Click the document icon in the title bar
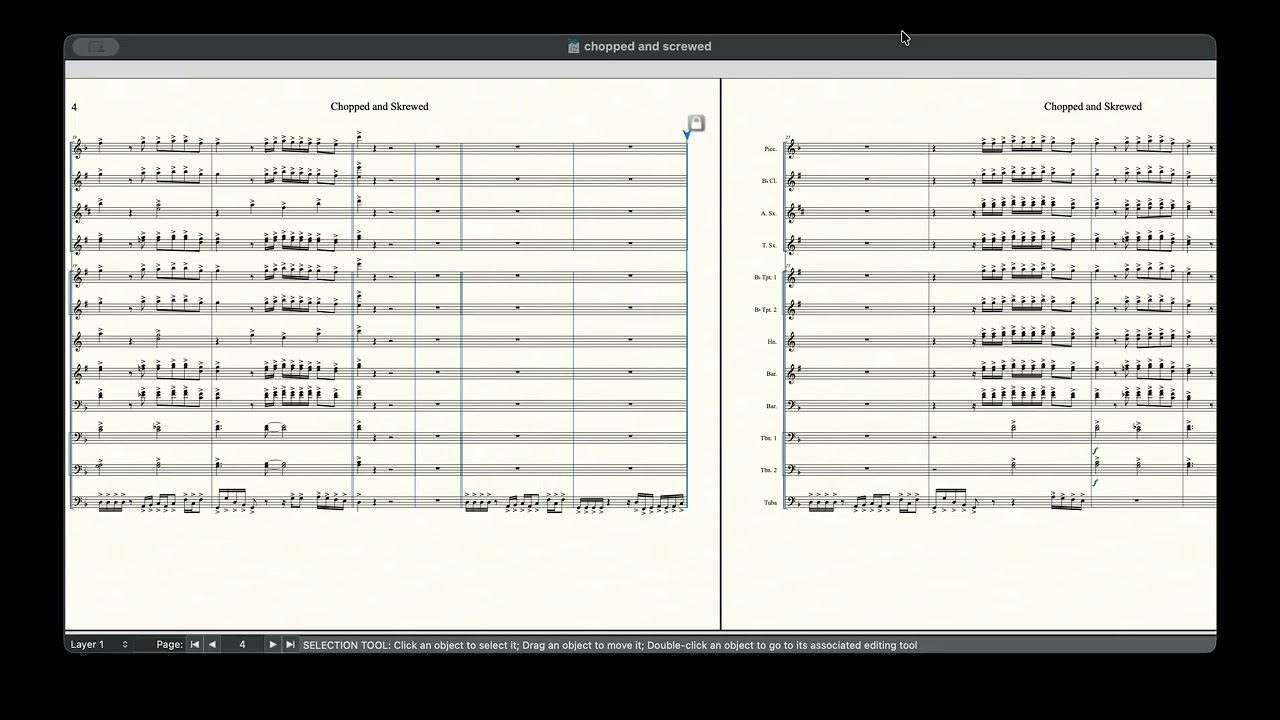The height and width of the screenshot is (720, 1280). click(574, 46)
